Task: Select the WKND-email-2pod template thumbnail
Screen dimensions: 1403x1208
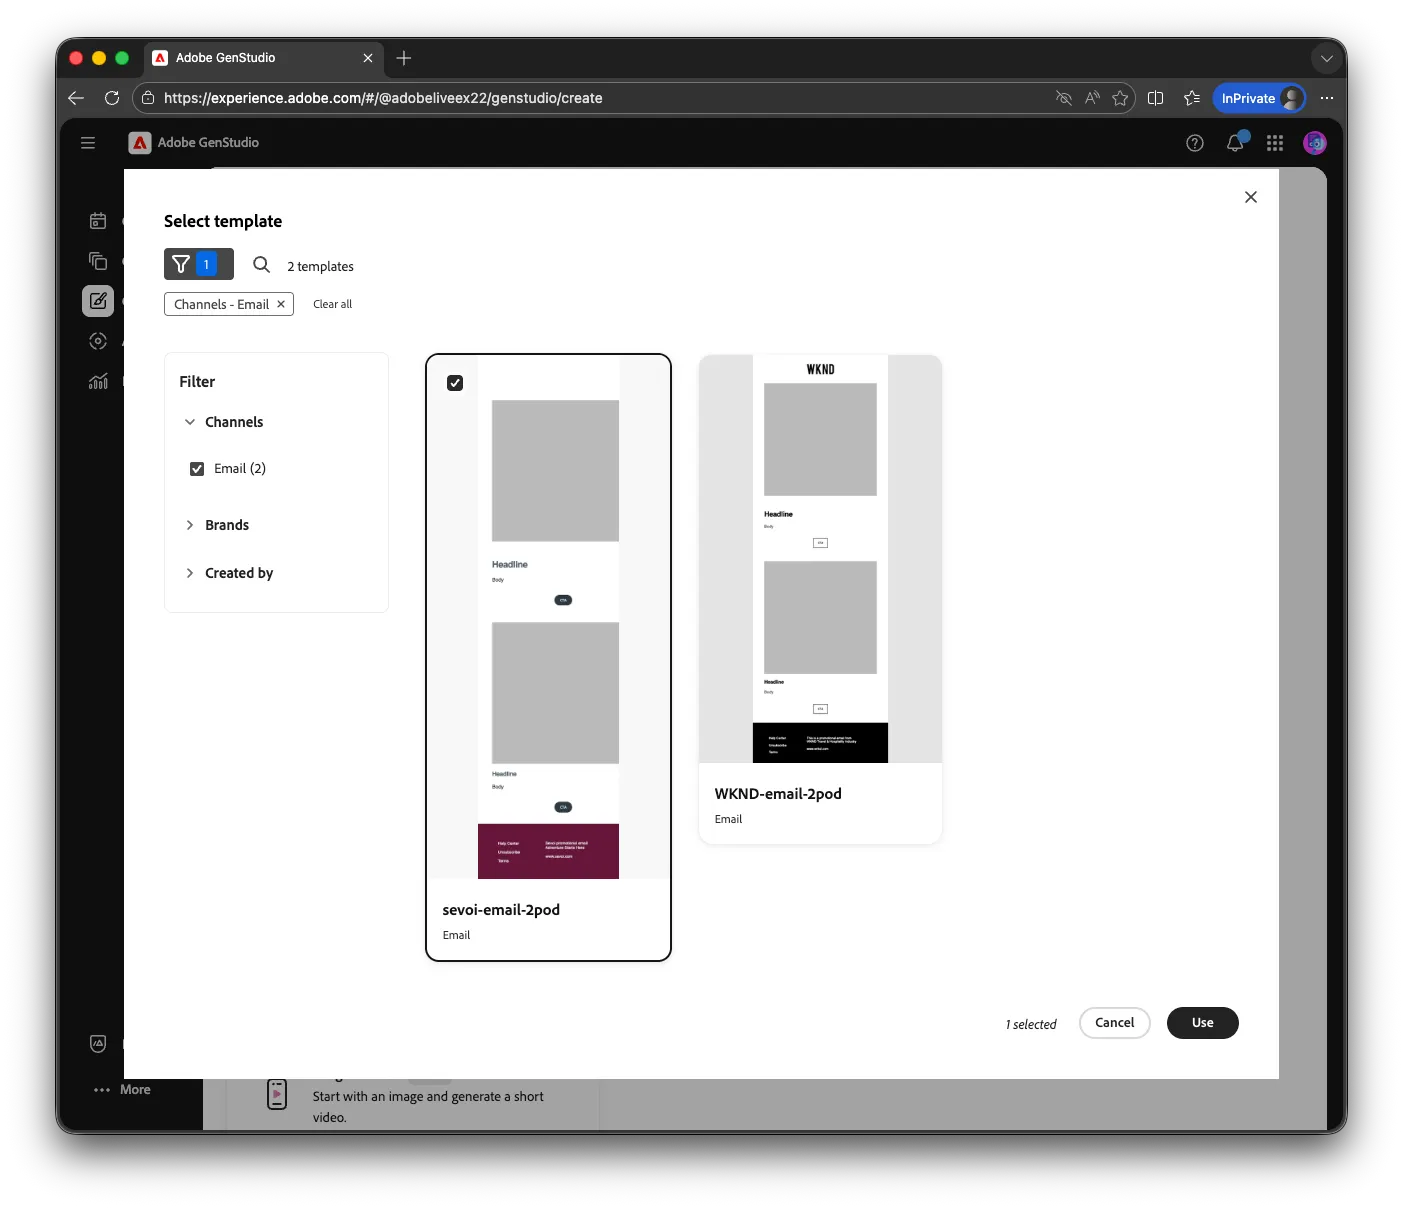Action: (820, 559)
